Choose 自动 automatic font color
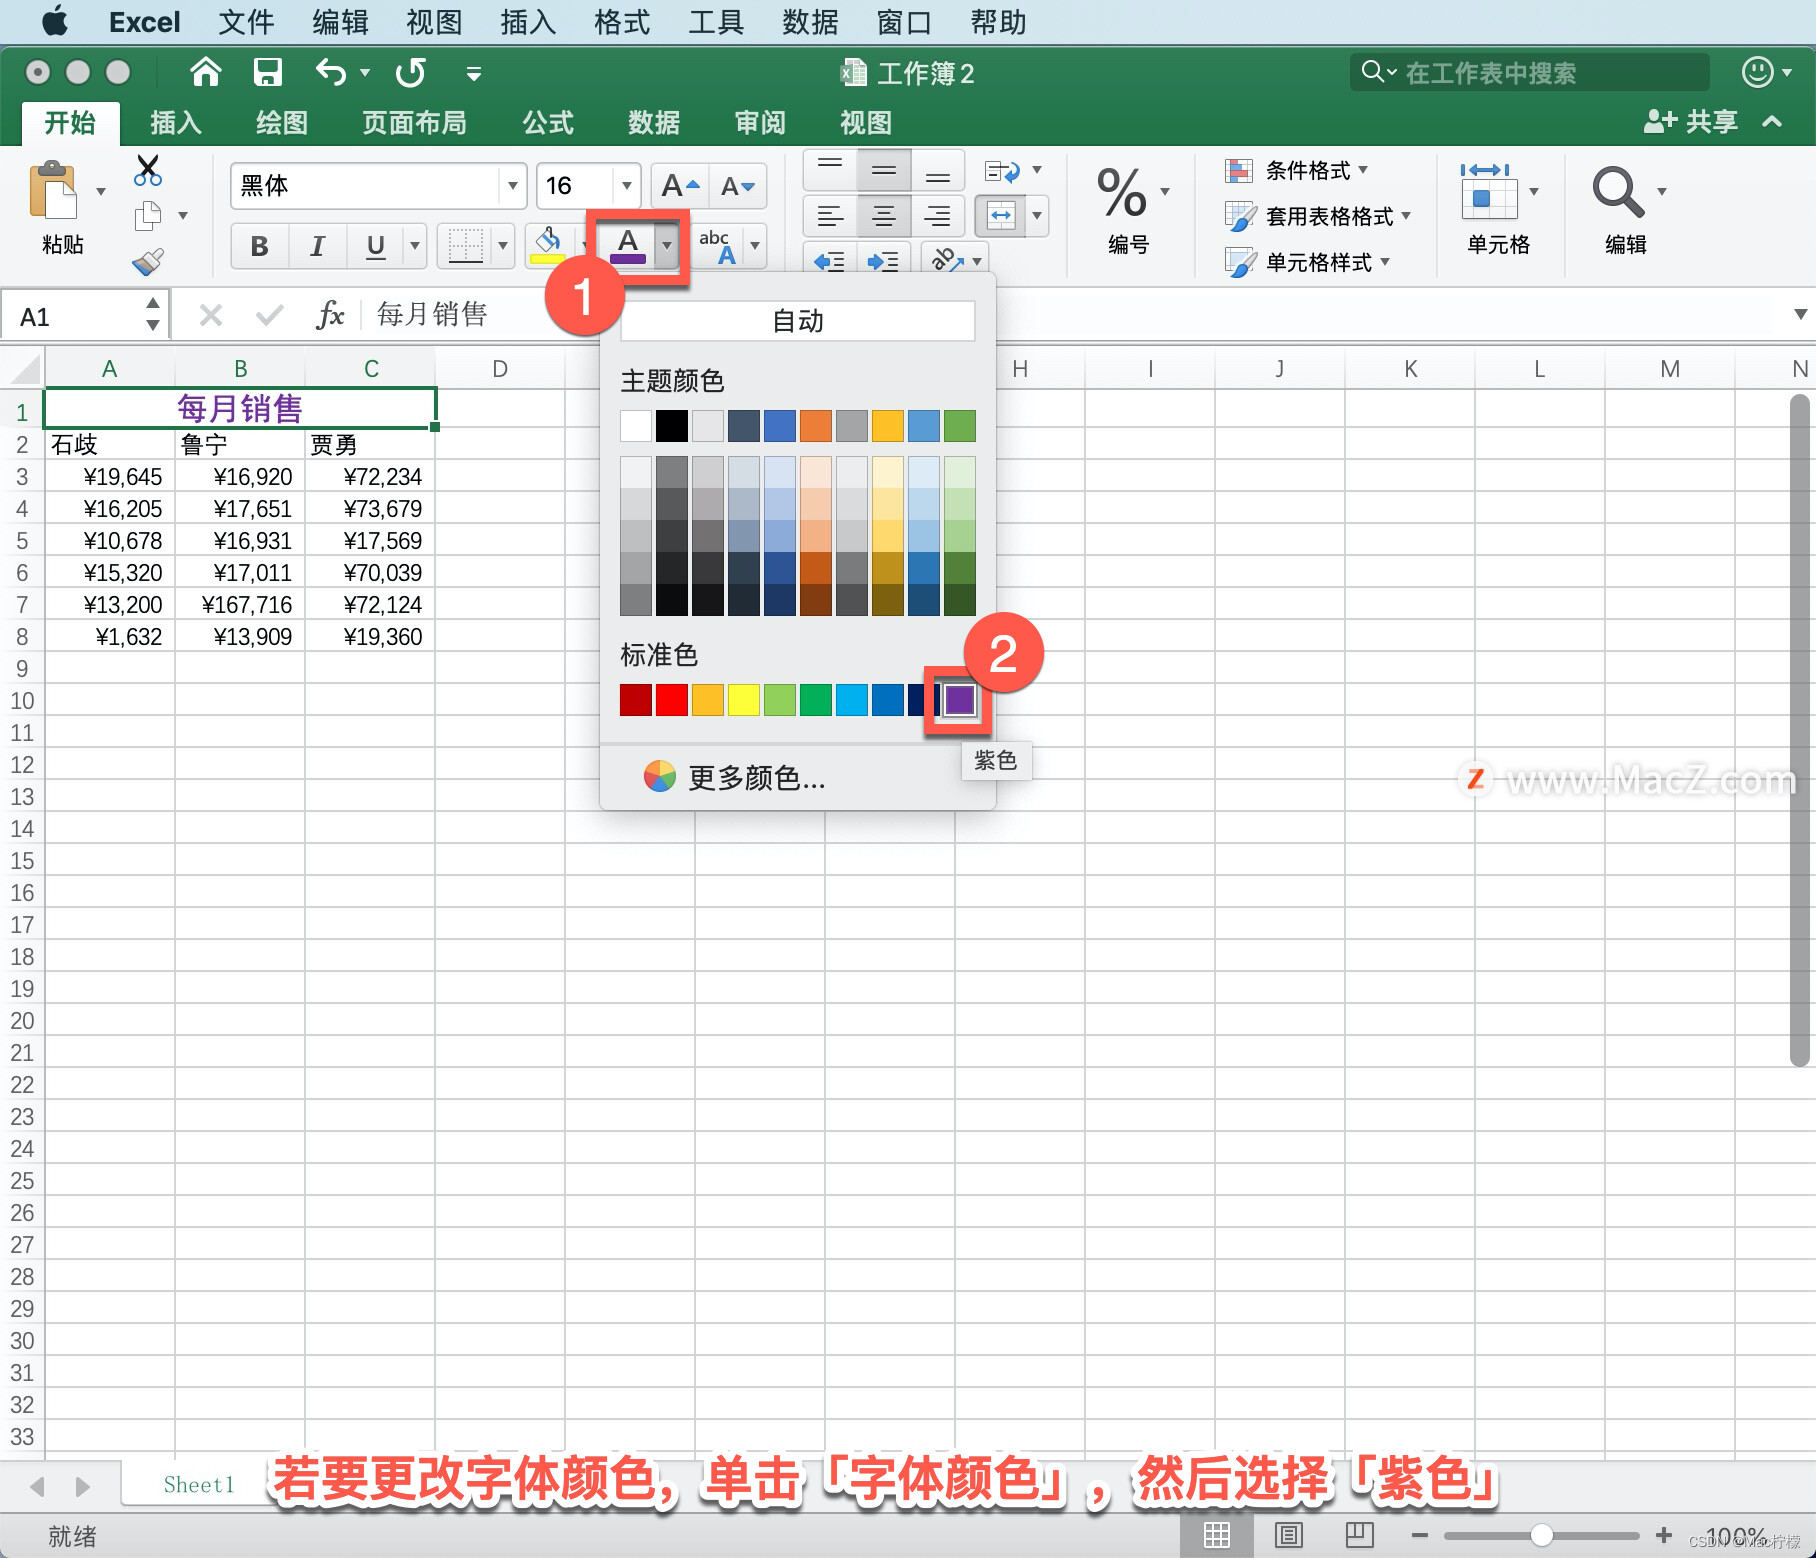Screen dimensions: 1816x1558 tap(798, 321)
